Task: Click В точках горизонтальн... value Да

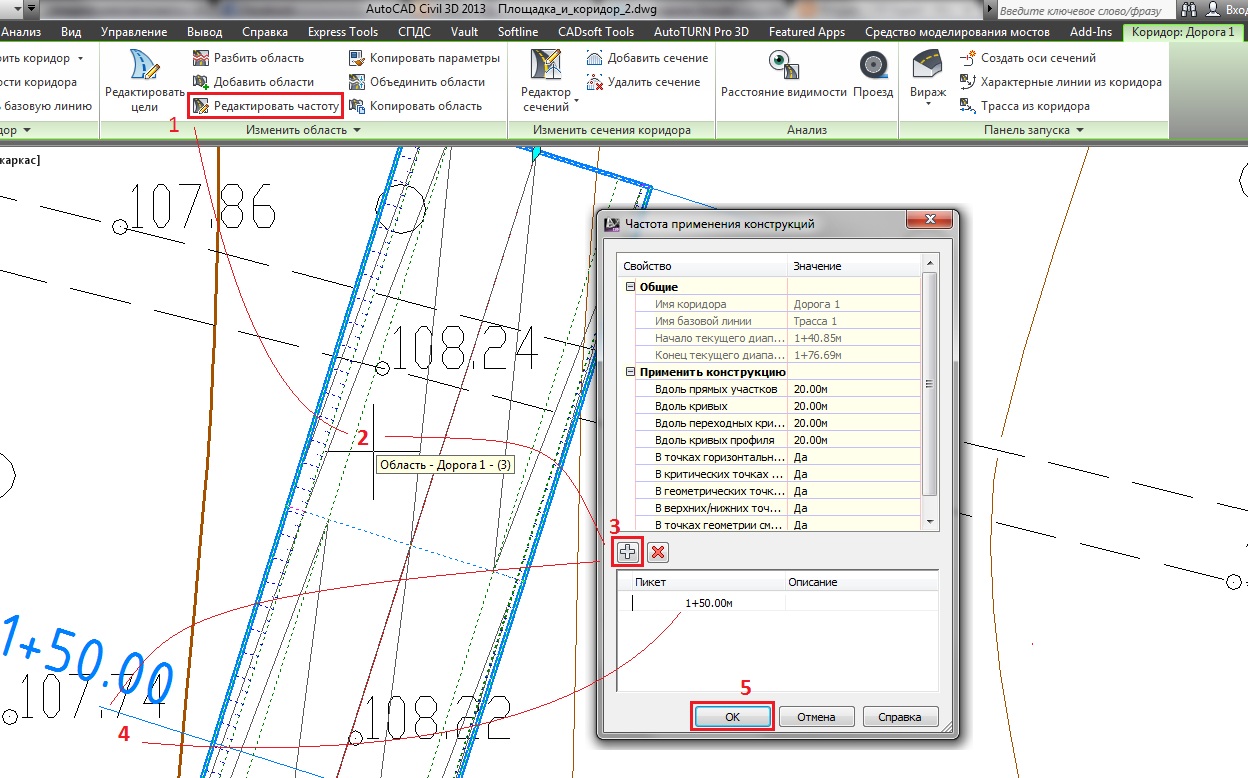Action: [x=854, y=457]
